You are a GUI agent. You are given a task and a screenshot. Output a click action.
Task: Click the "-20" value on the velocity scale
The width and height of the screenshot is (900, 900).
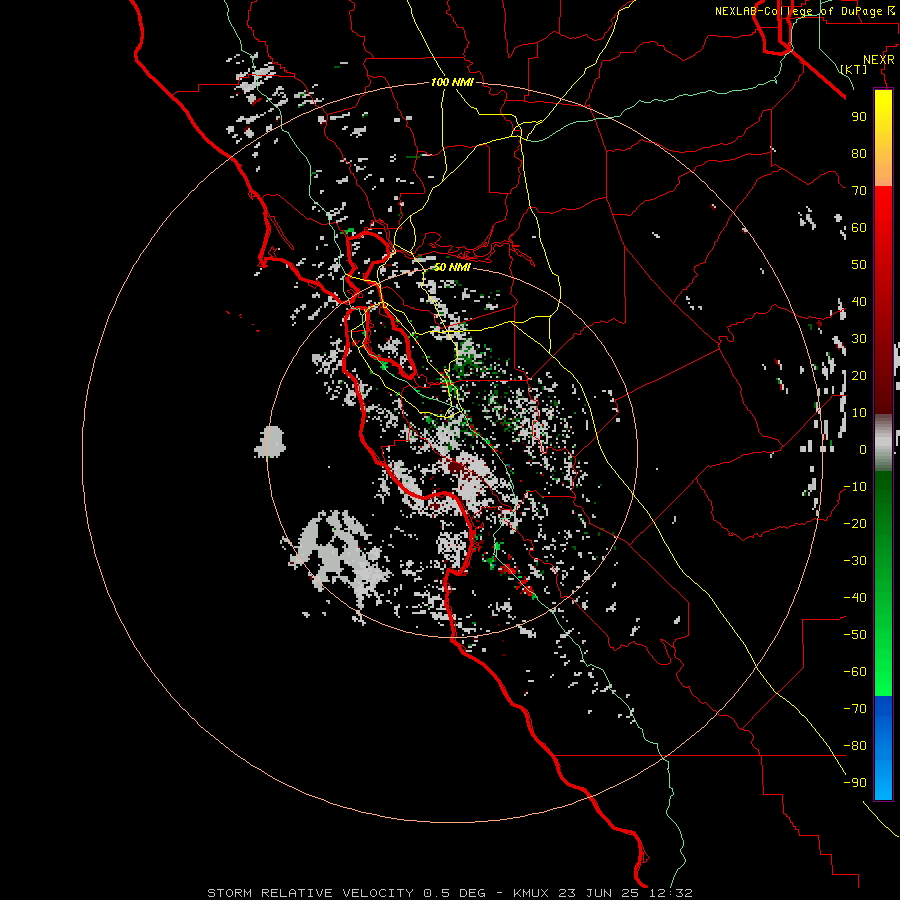[855, 524]
